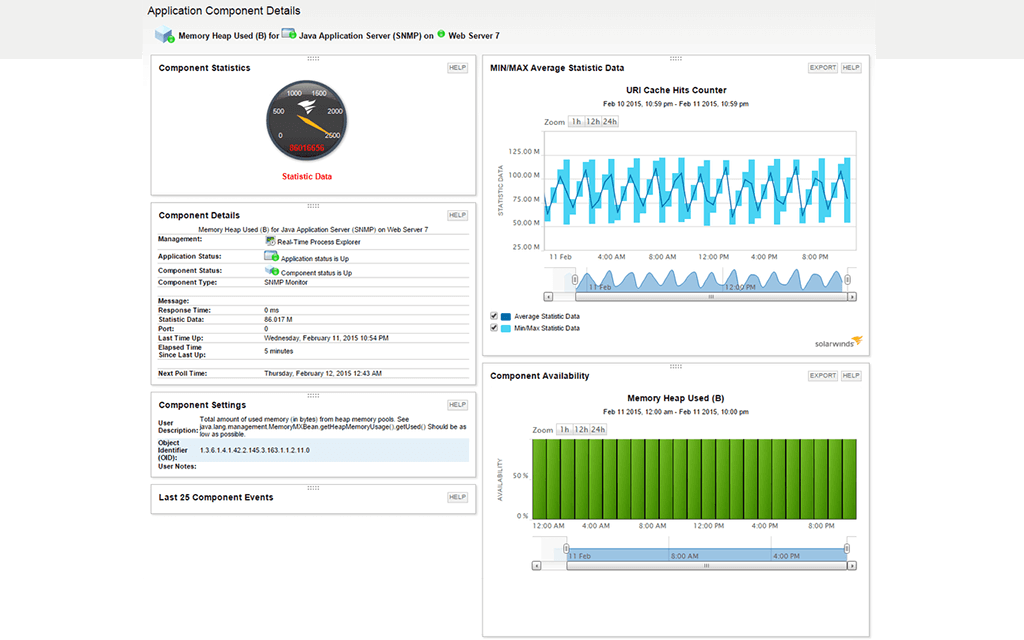Click the SolarWinds logo
1024x640 pixels.
837,340
